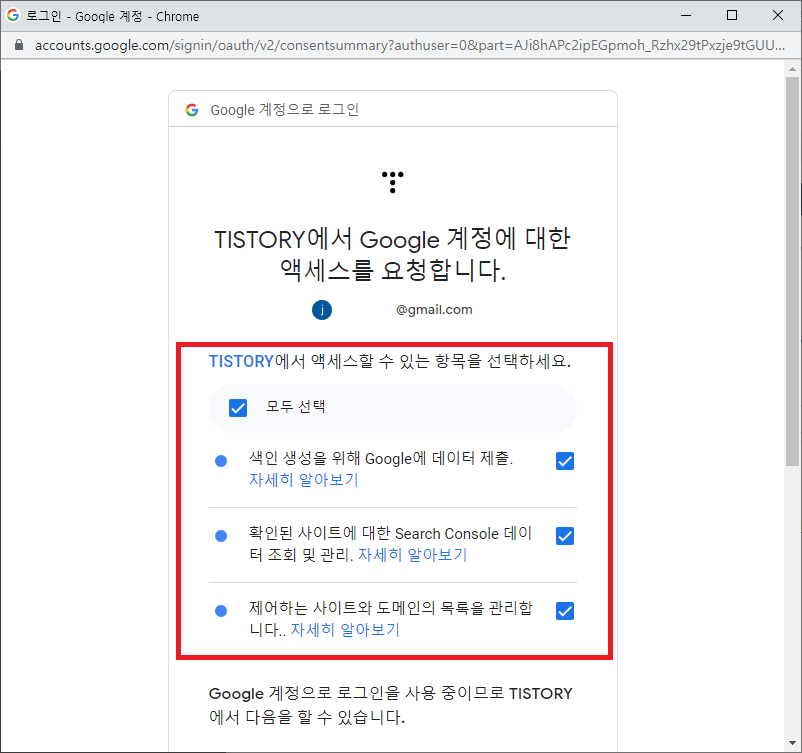Image resolution: width=802 pixels, height=753 pixels.
Task: Click the scrollbar down arrow
Action: click(x=792, y=743)
